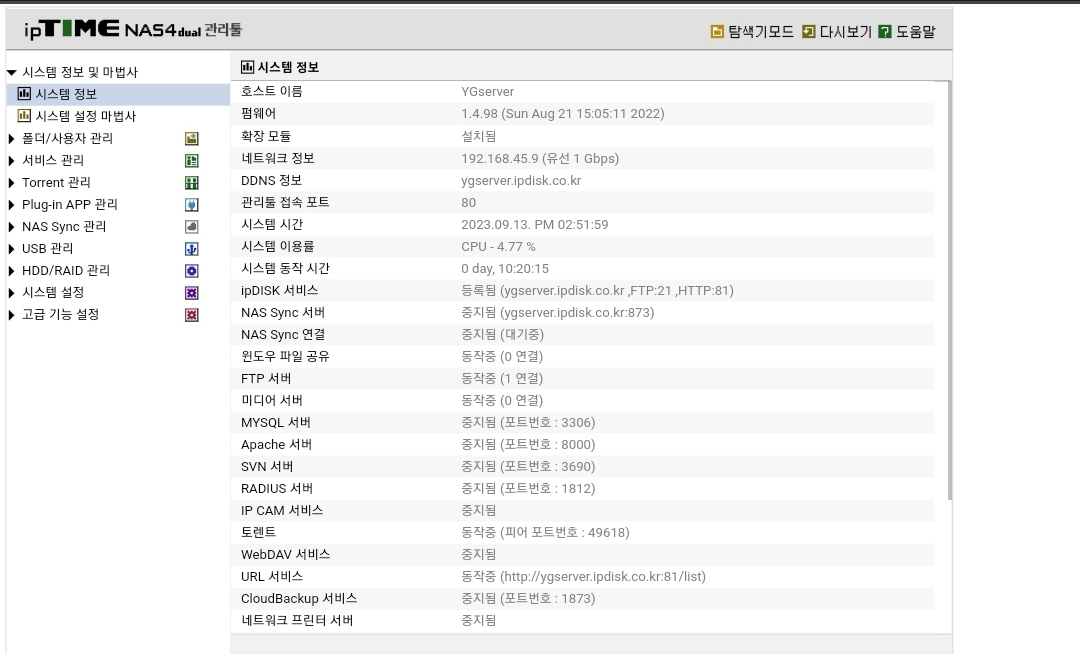Click the USB 관리 USB icon

191,249
